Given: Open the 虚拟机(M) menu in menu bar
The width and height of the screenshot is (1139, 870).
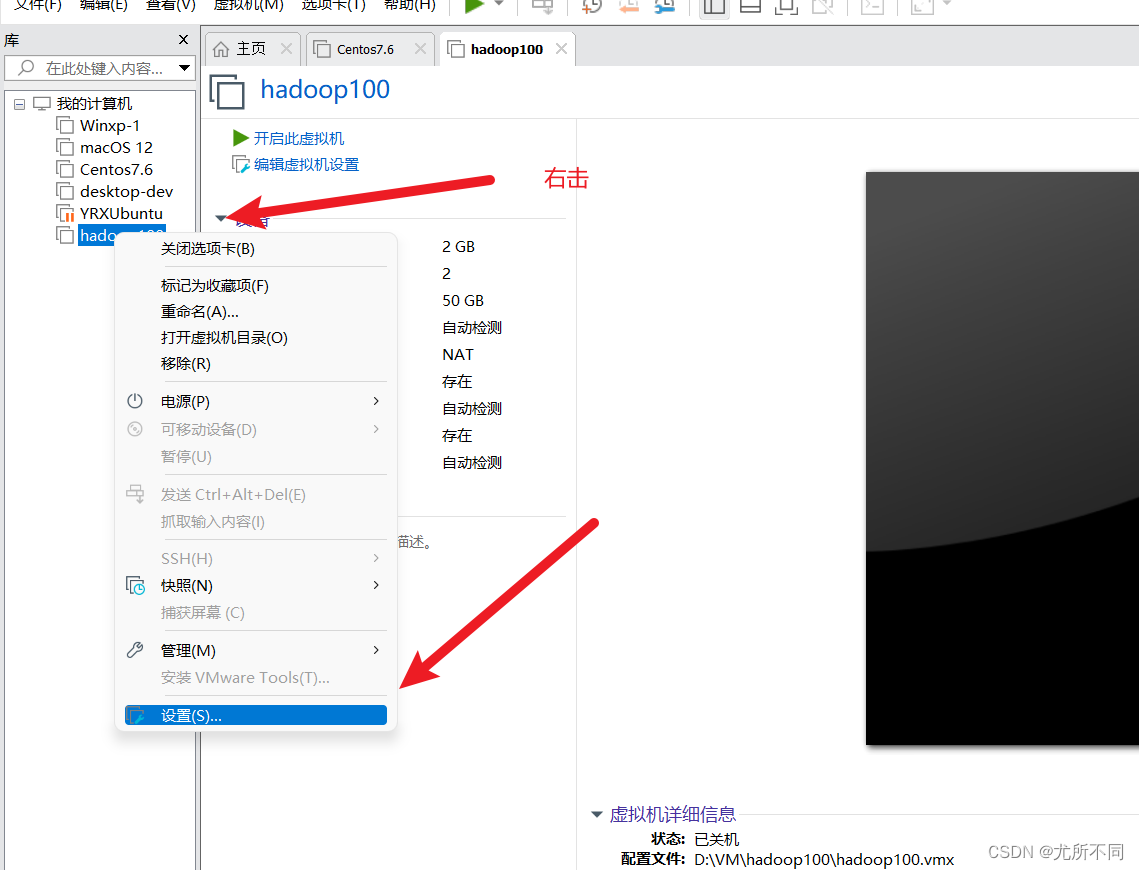Looking at the screenshot, I should [248, 5].
